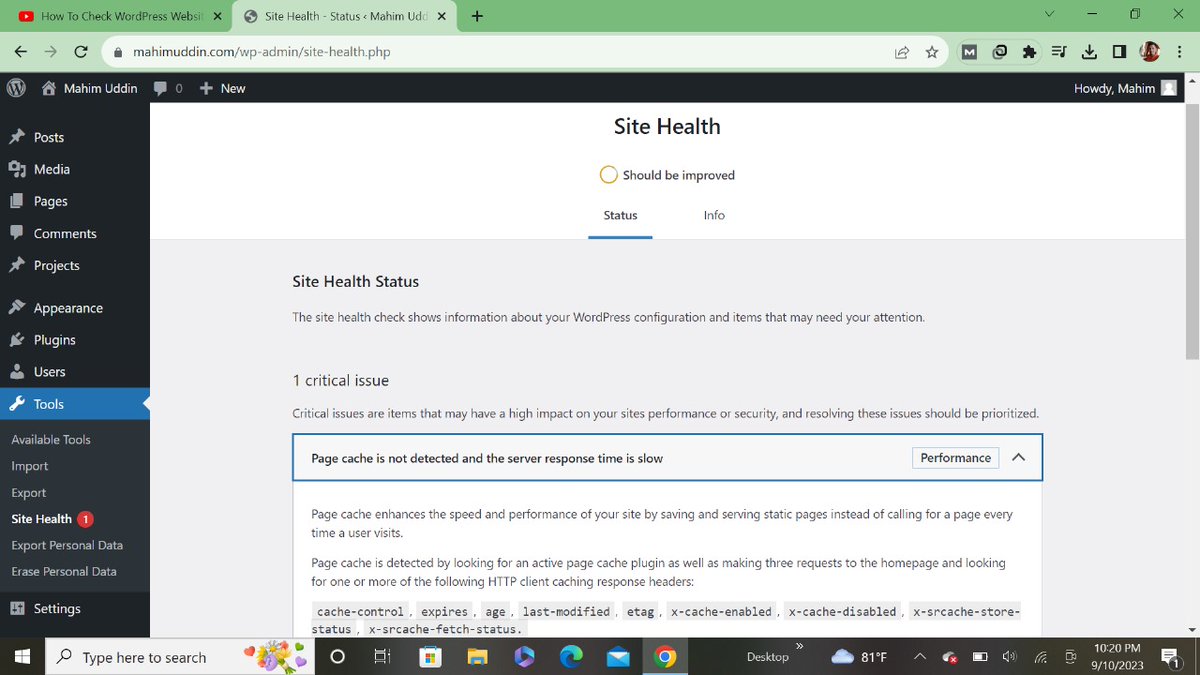The height and width of the screenshot is (675, 1200).
Task: Open the linked-squares browser extension
Action: 1000,52
